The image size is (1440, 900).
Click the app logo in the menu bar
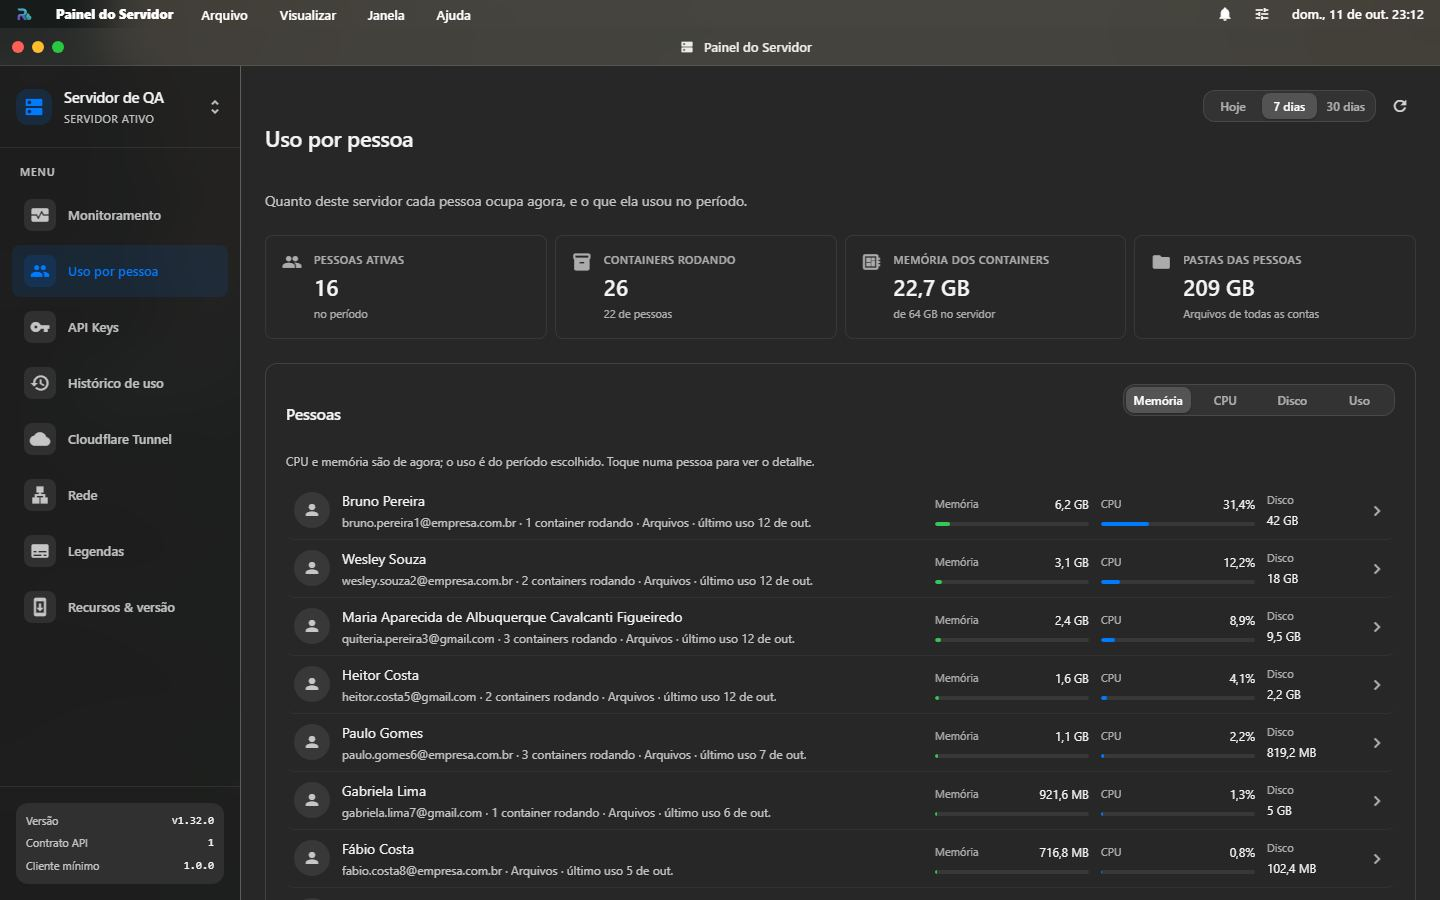24,14
